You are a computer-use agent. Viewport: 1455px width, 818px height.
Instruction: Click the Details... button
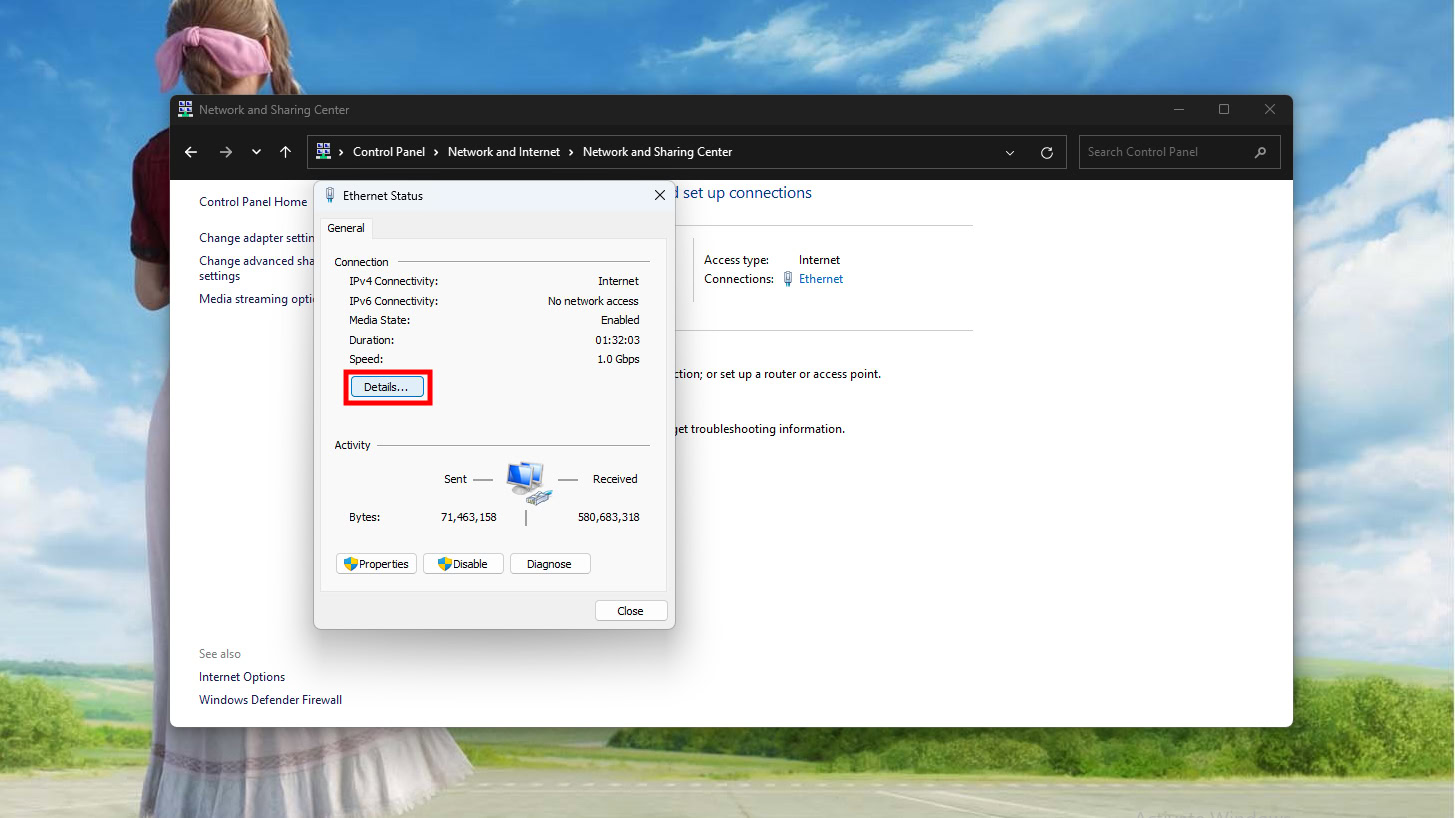click(x=387, y=387)
